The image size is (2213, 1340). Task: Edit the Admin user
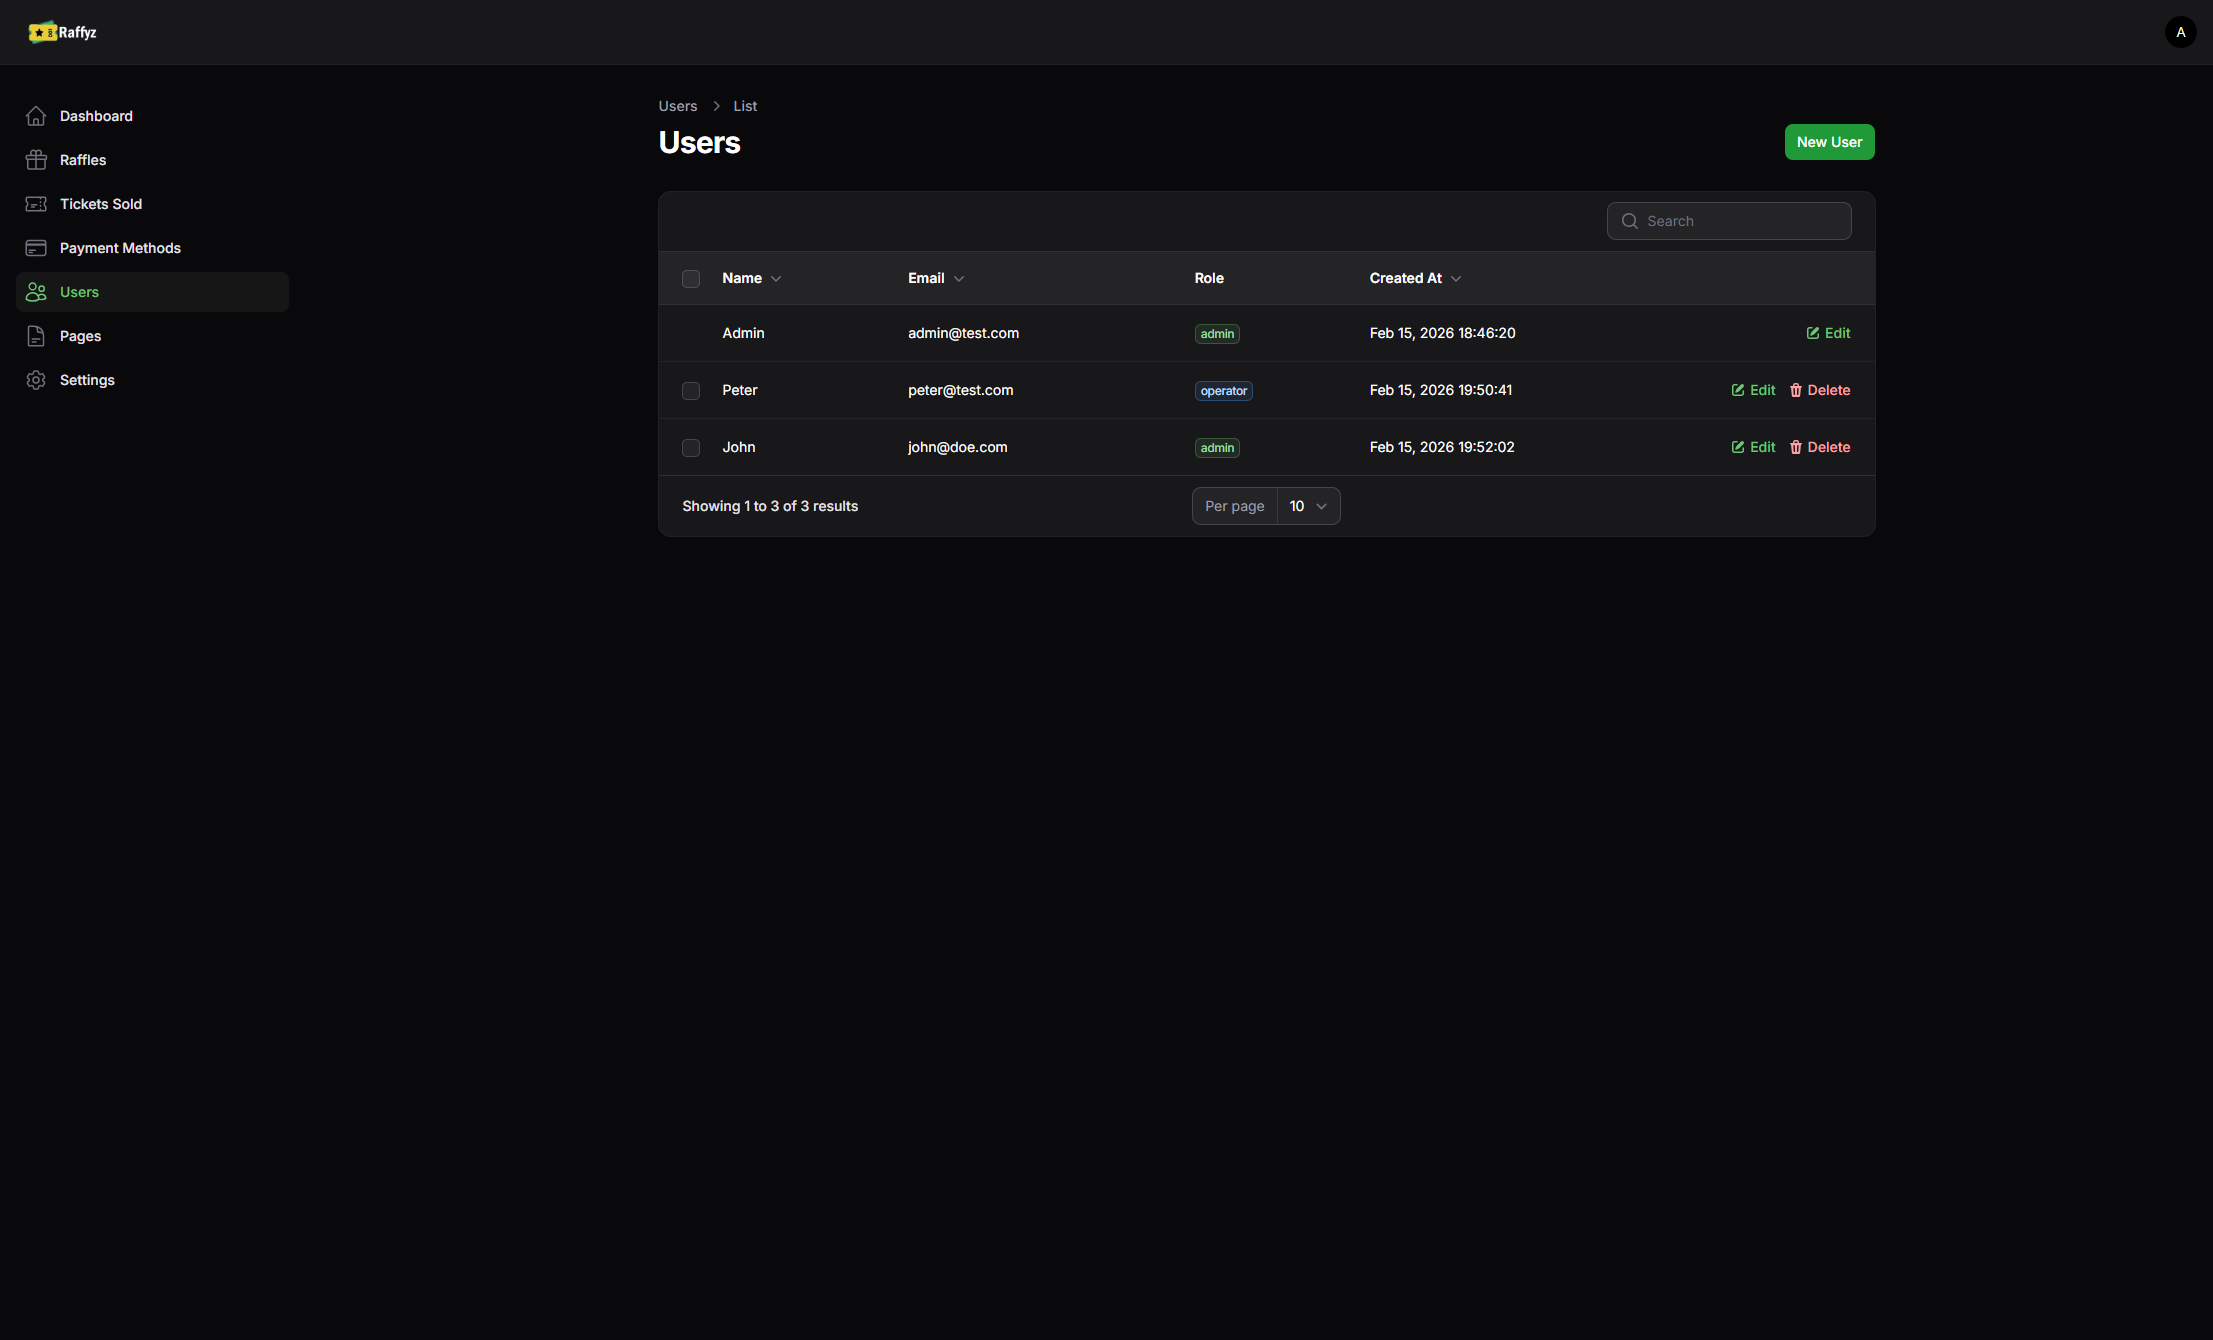click(x=1828, y=333)
